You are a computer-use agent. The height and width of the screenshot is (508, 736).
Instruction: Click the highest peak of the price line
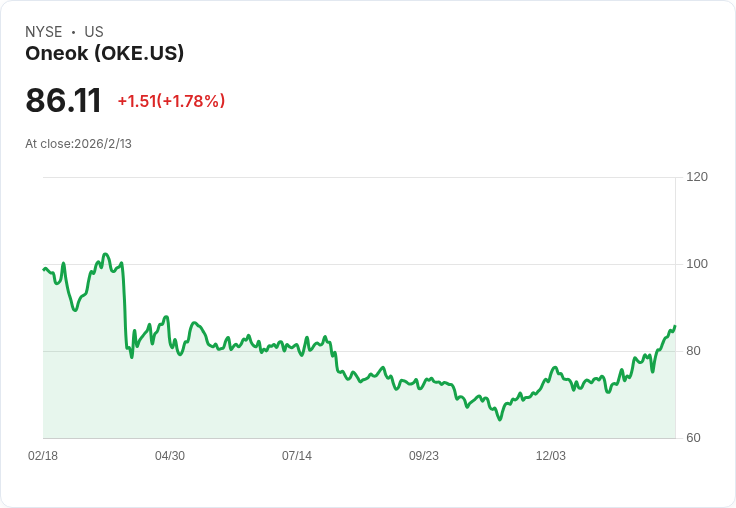(x=106, y=254)
